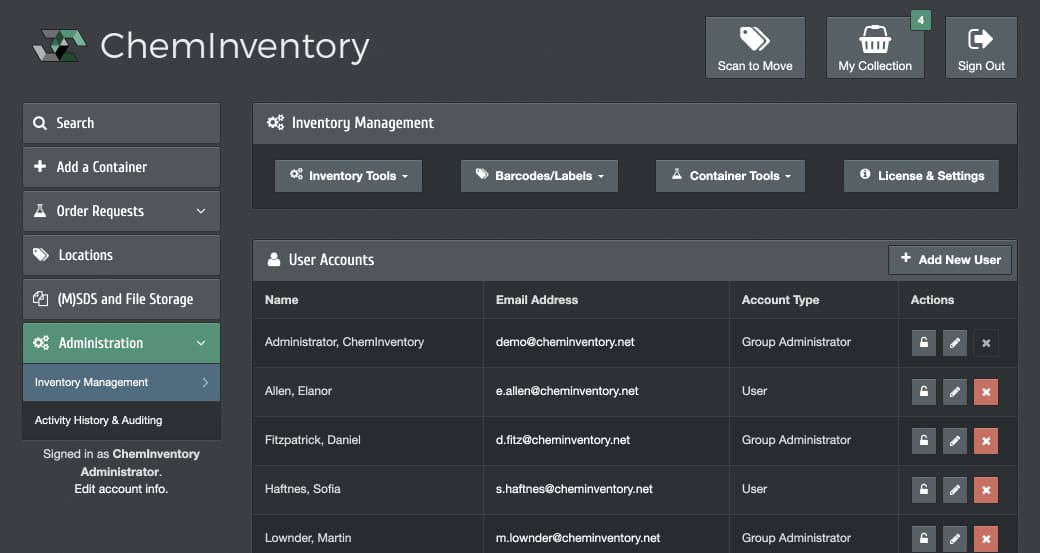The width and height of the screenshot is (1040, 553).
Task: Click lock icon for ChemInventory Administrator
Action: [x=923, y=343]
